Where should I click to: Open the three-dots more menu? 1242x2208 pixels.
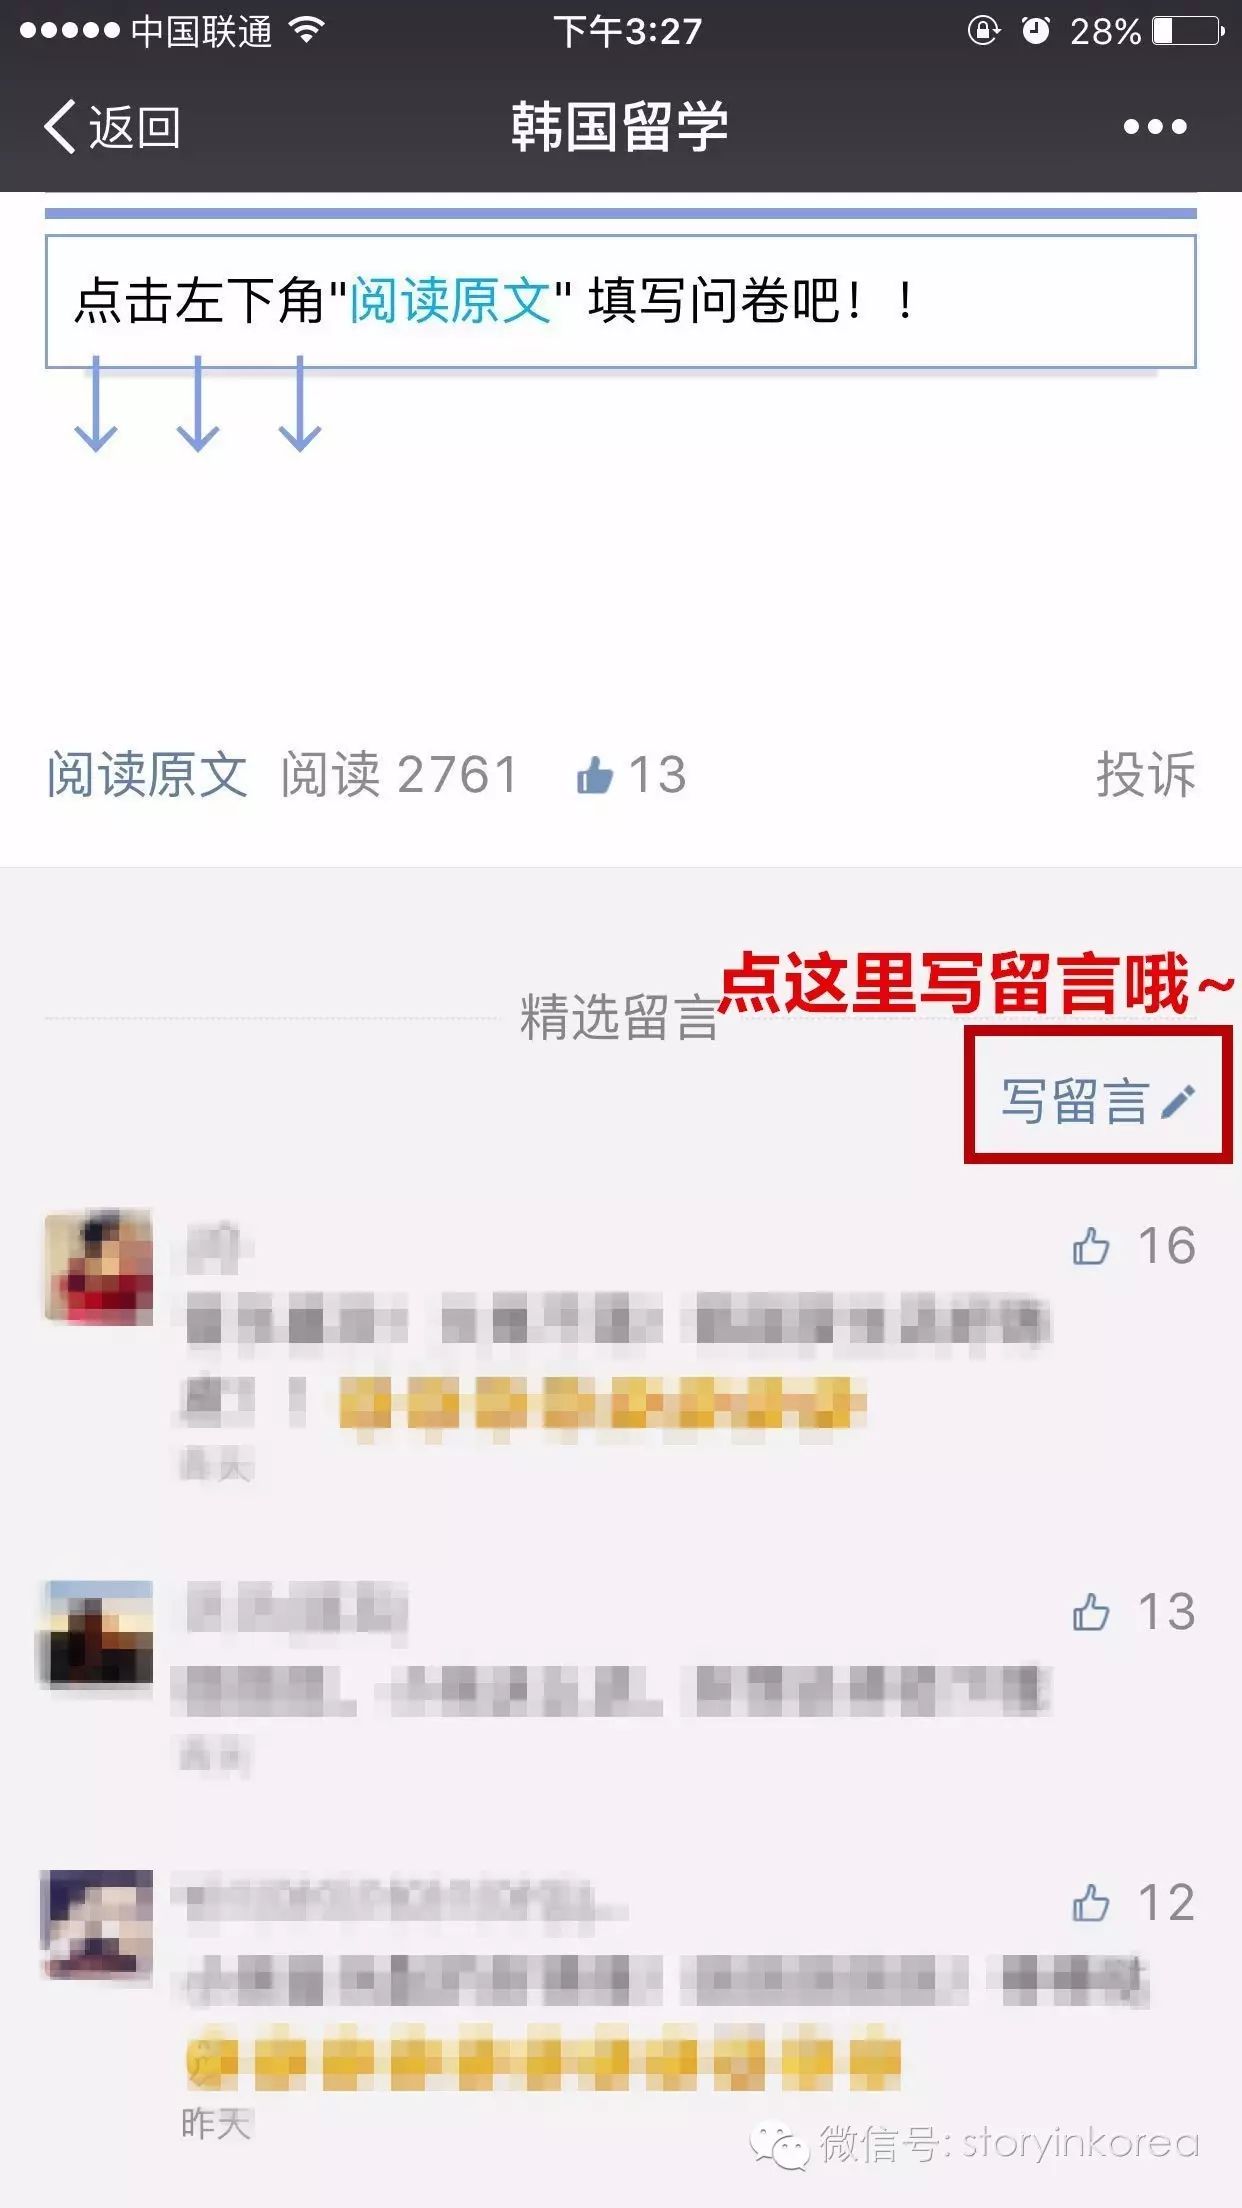1155,127
